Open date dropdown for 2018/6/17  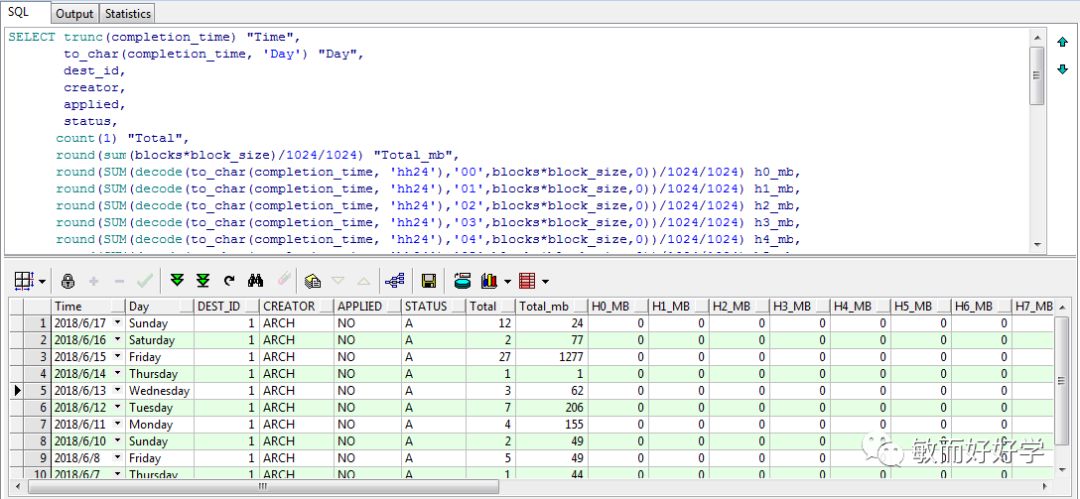pyautogui.click(x=118, y=323)
